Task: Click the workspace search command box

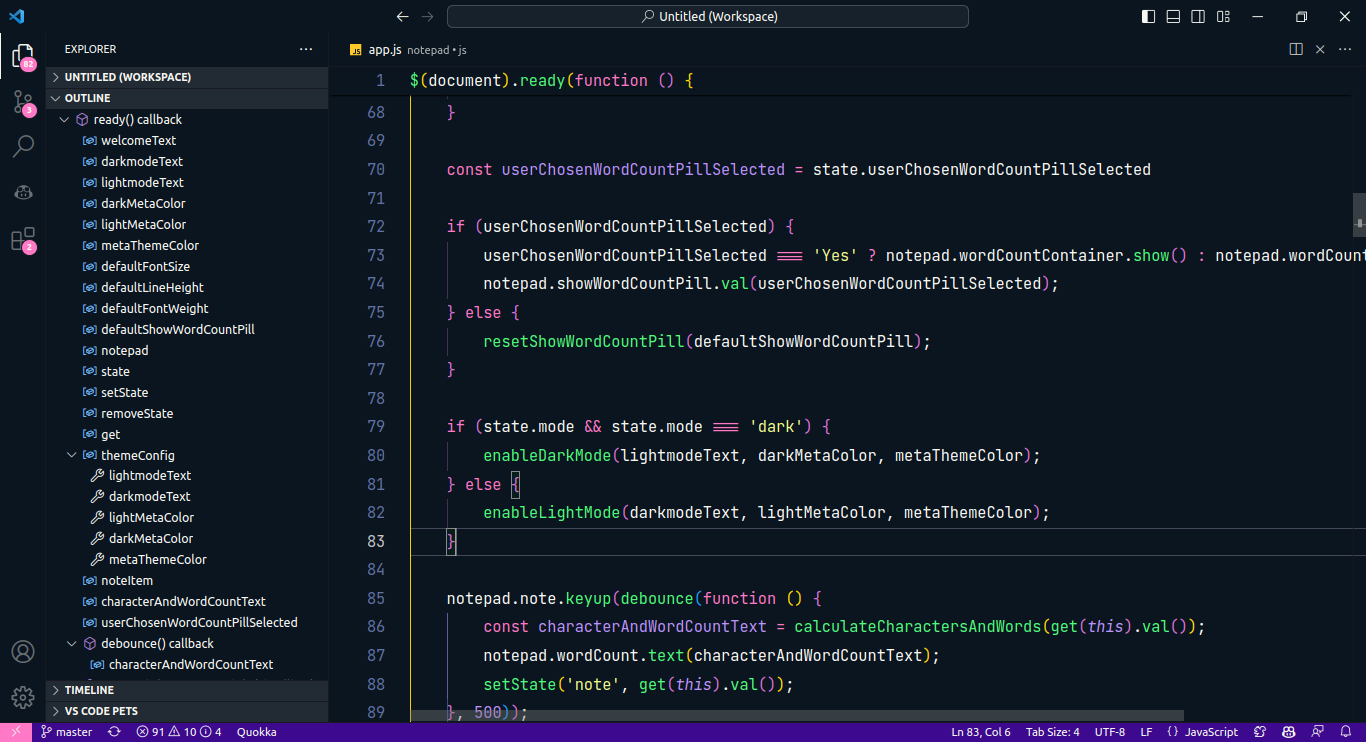Action: click(x=707, y=16)
